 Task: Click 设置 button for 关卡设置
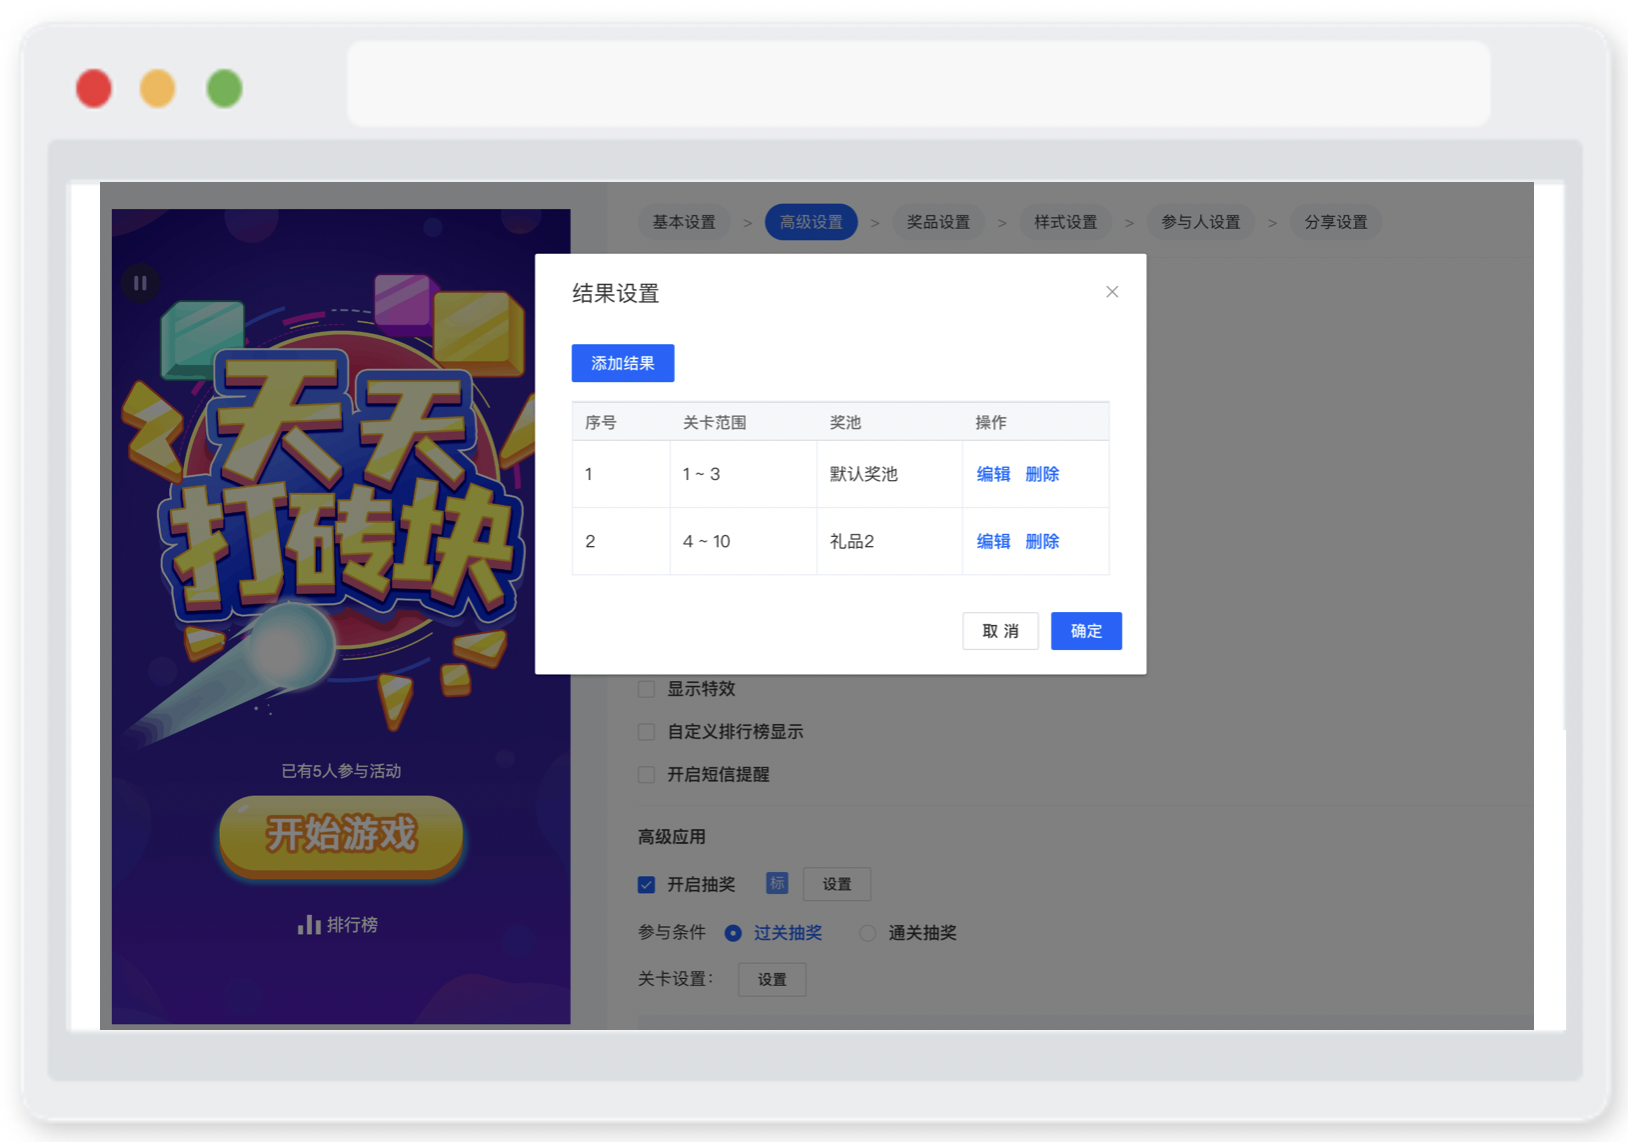[x=772, y=979]
